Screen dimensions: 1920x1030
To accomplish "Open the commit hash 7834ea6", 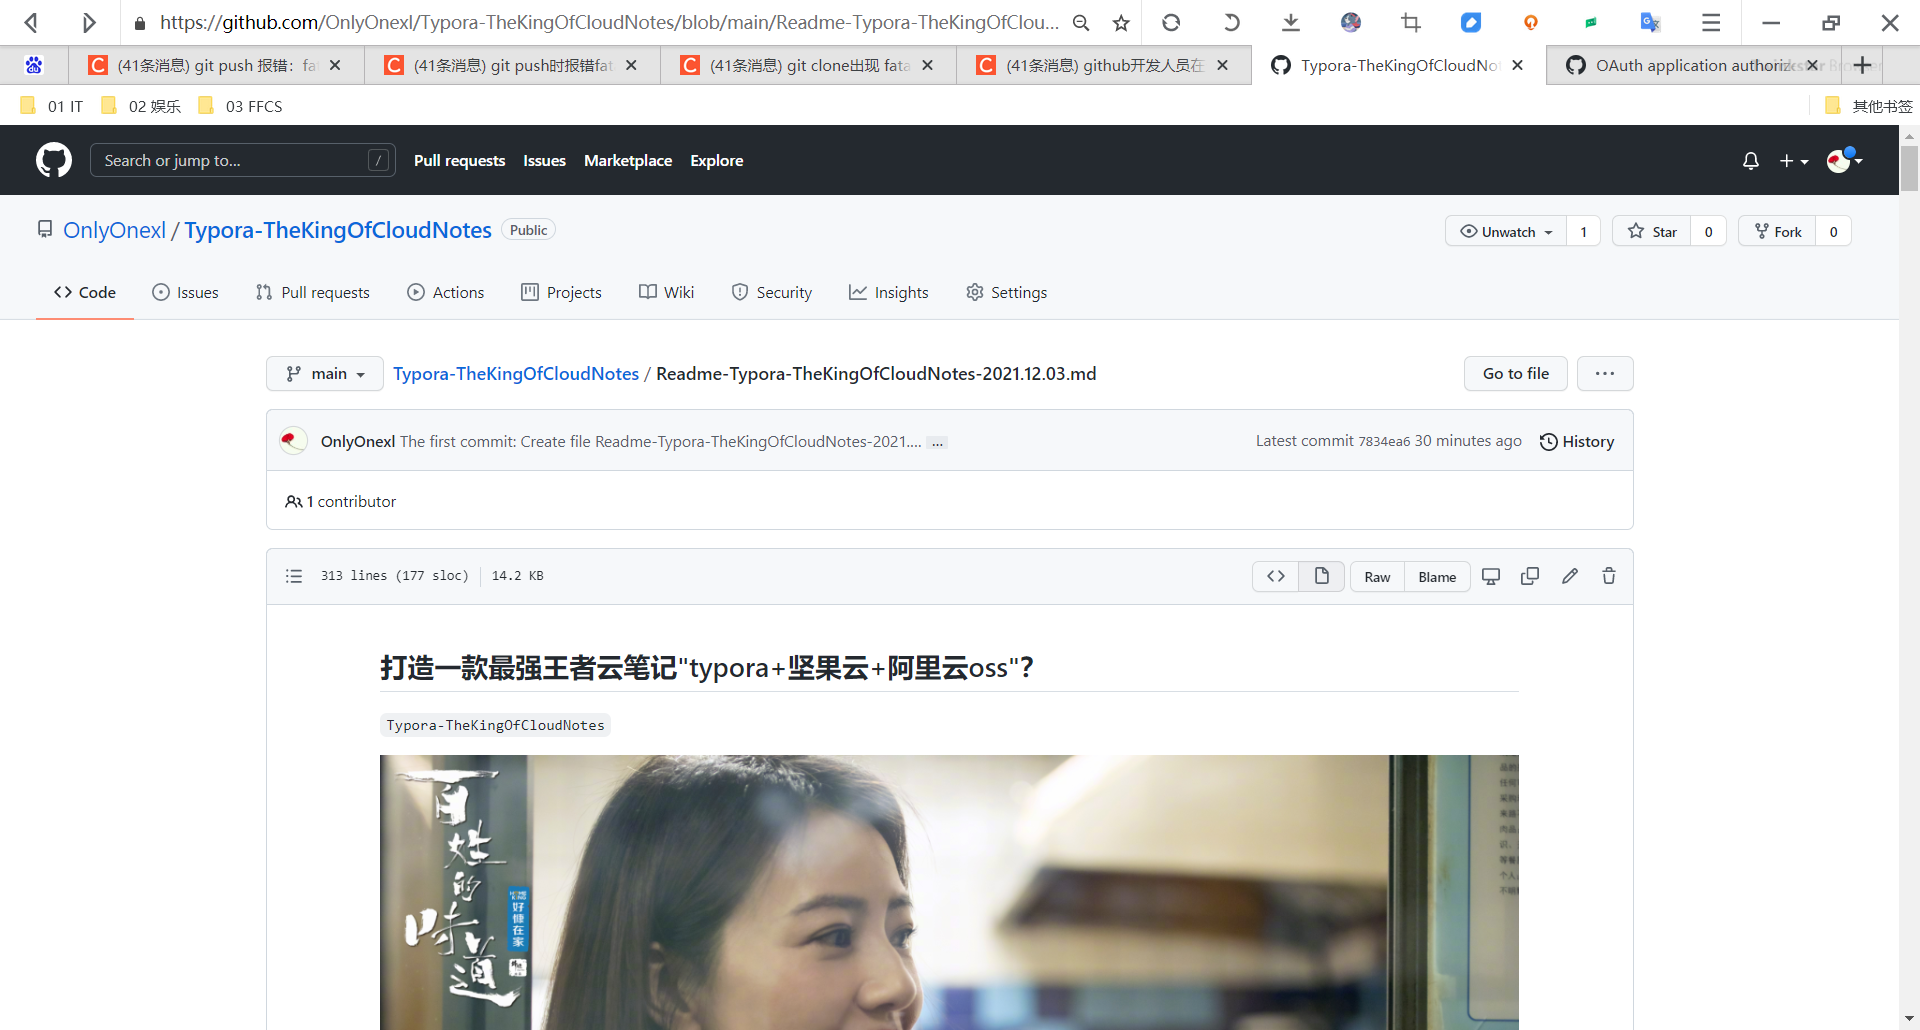I will 1384,442.
